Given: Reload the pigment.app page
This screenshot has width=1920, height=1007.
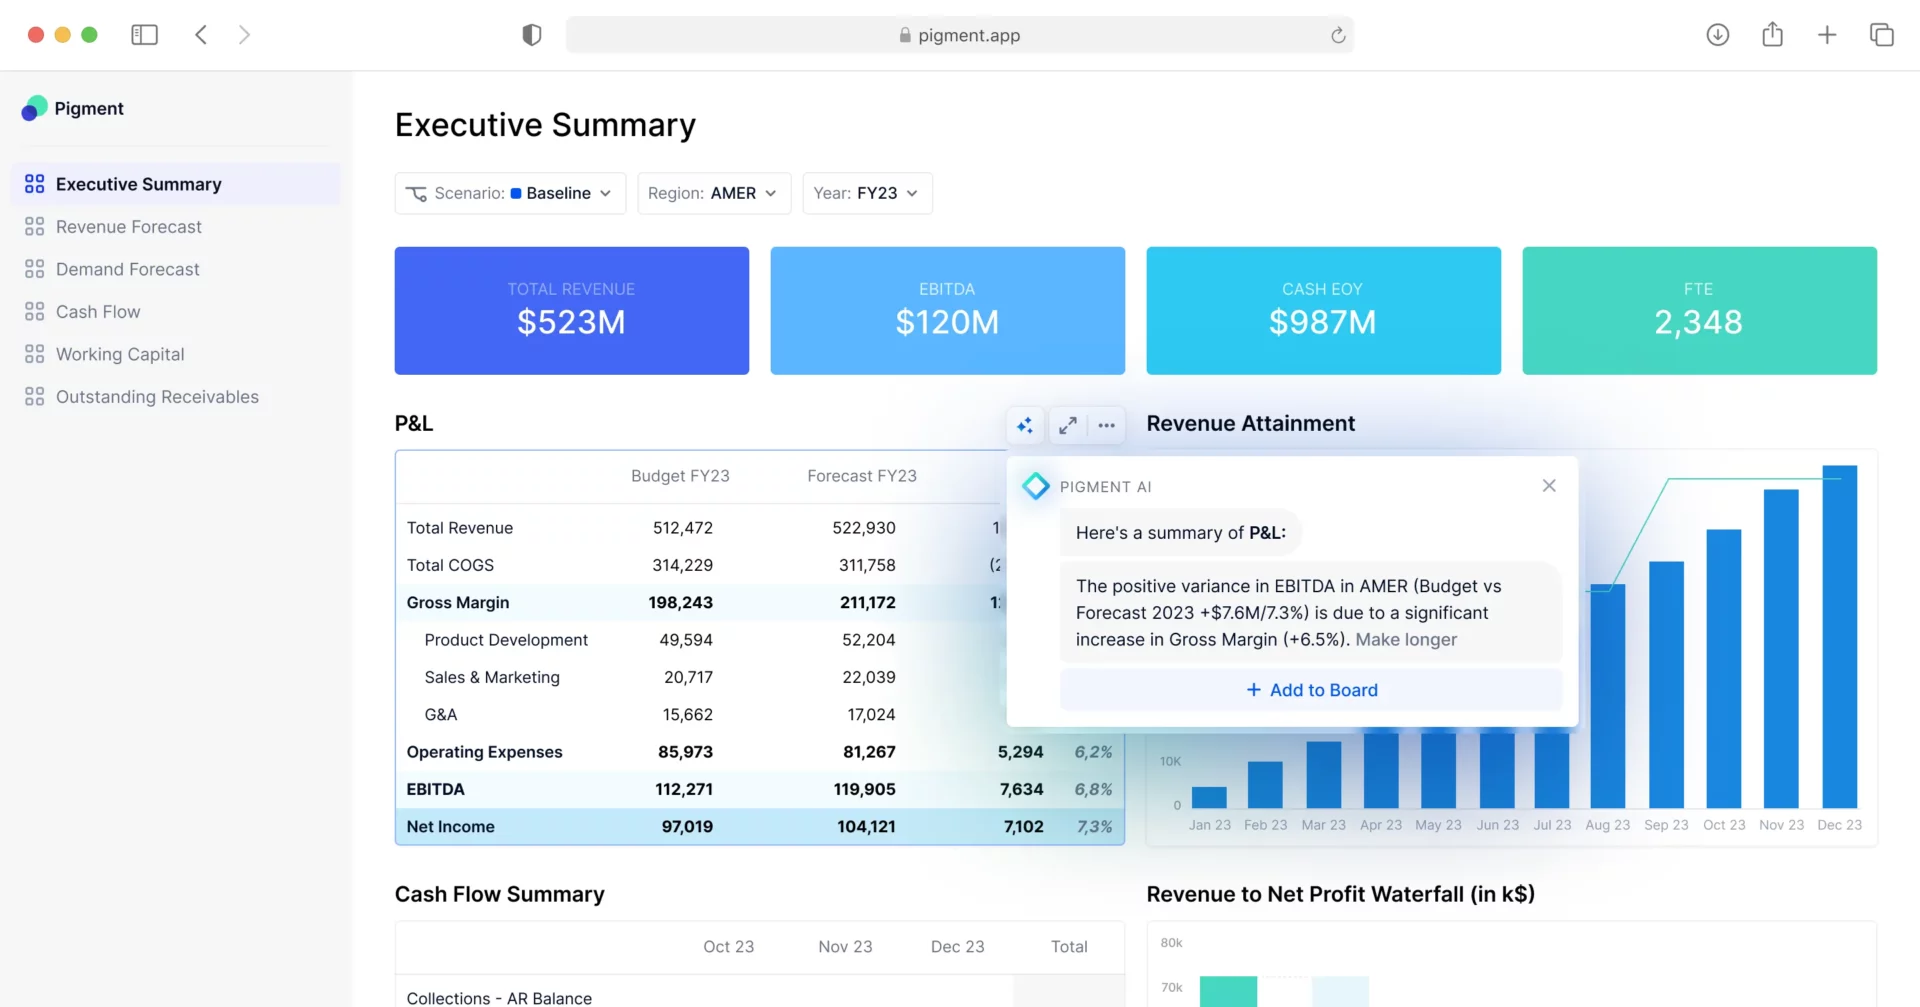Looking at the screenshot, I should tap(1337, 36).
